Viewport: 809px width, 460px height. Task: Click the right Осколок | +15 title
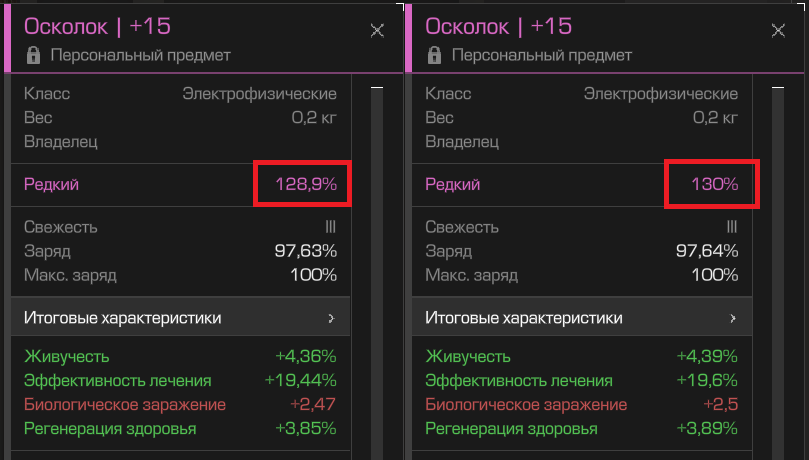click(x=498, y=26)
